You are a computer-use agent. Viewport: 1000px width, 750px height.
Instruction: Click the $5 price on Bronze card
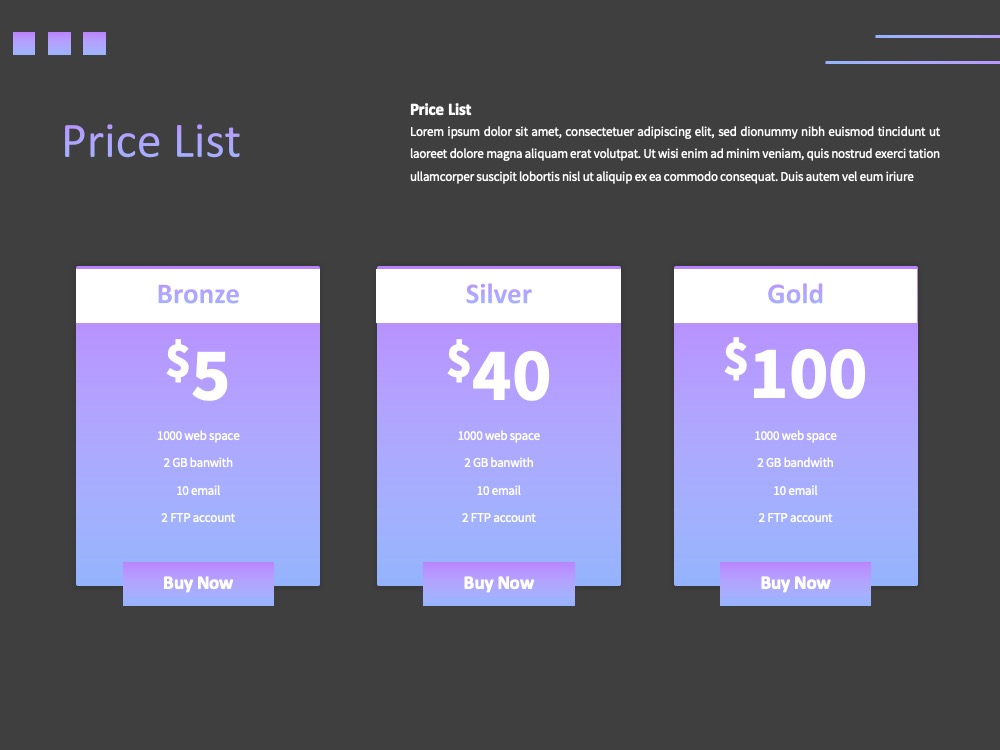click(197, 371)
